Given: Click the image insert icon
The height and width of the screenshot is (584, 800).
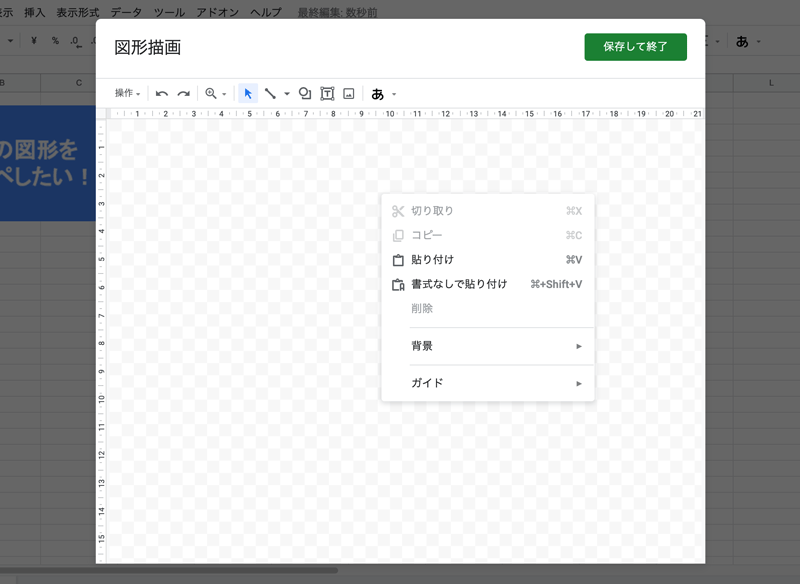Looking at the screenshot, I should coord(348,93).
